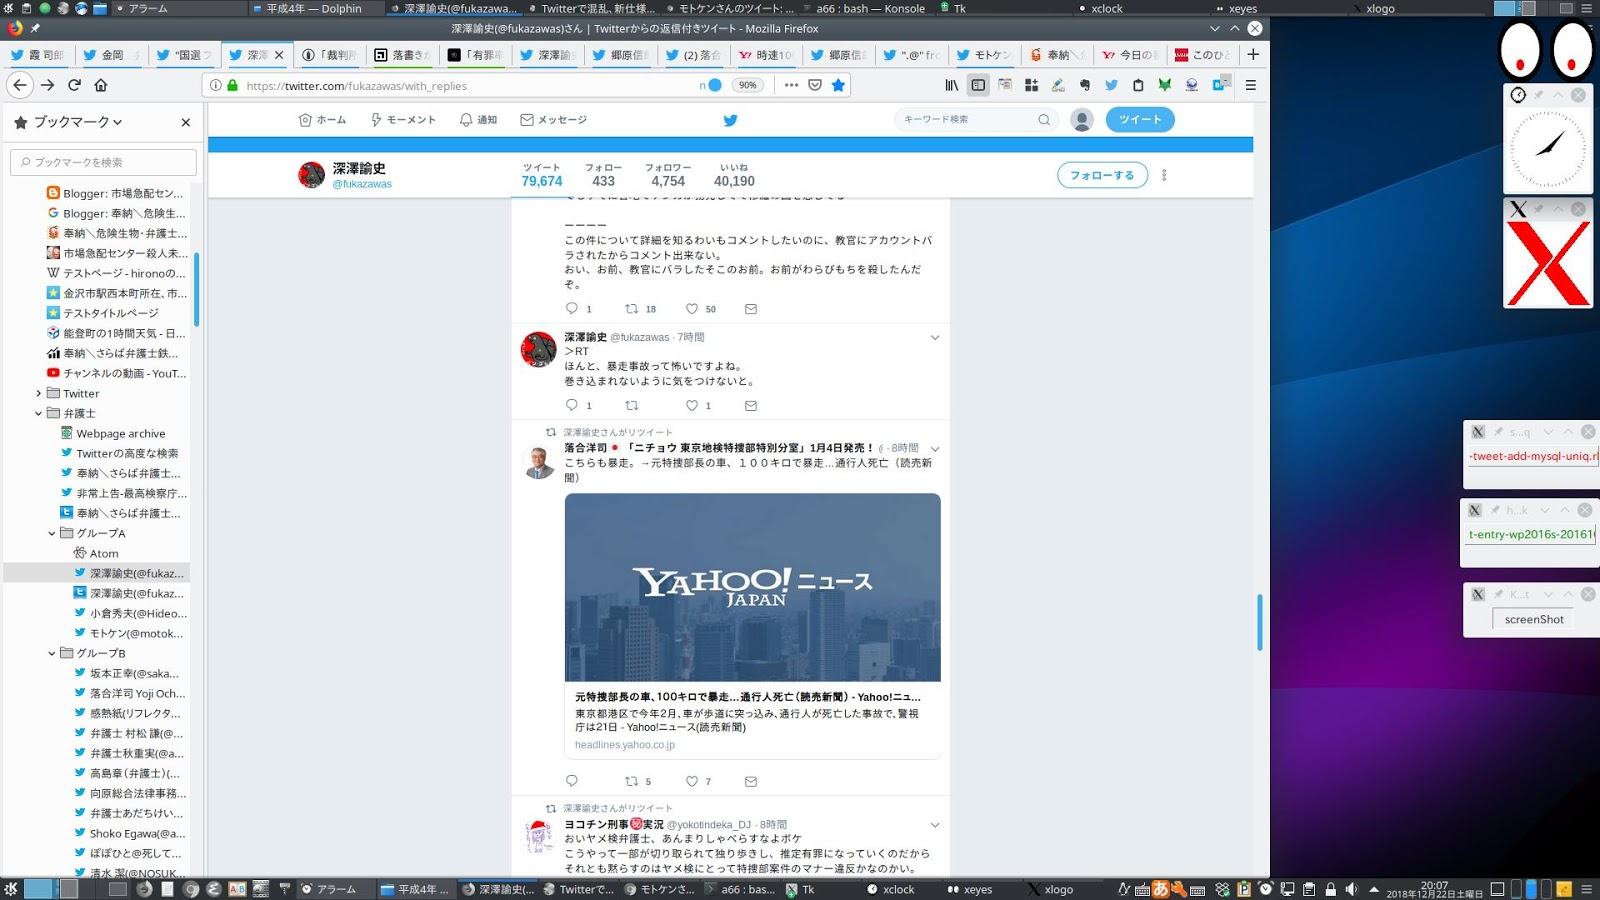Open the Yahoo! ニュース JAPAN card image
The image size is (1600, 900).
pos(752,587)
